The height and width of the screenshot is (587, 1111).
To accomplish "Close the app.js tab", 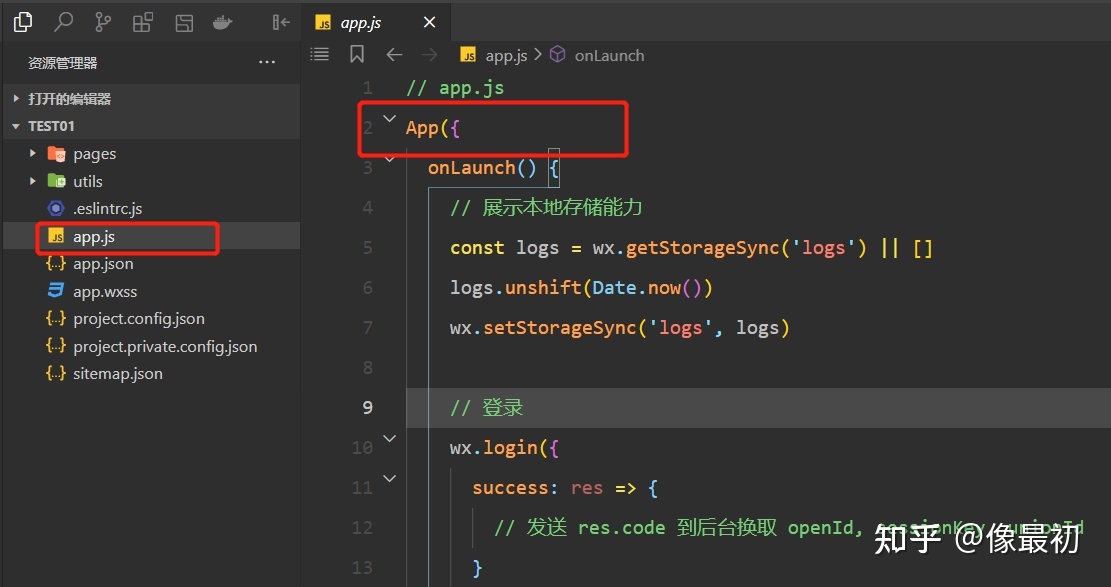I will tap(429, 23).
